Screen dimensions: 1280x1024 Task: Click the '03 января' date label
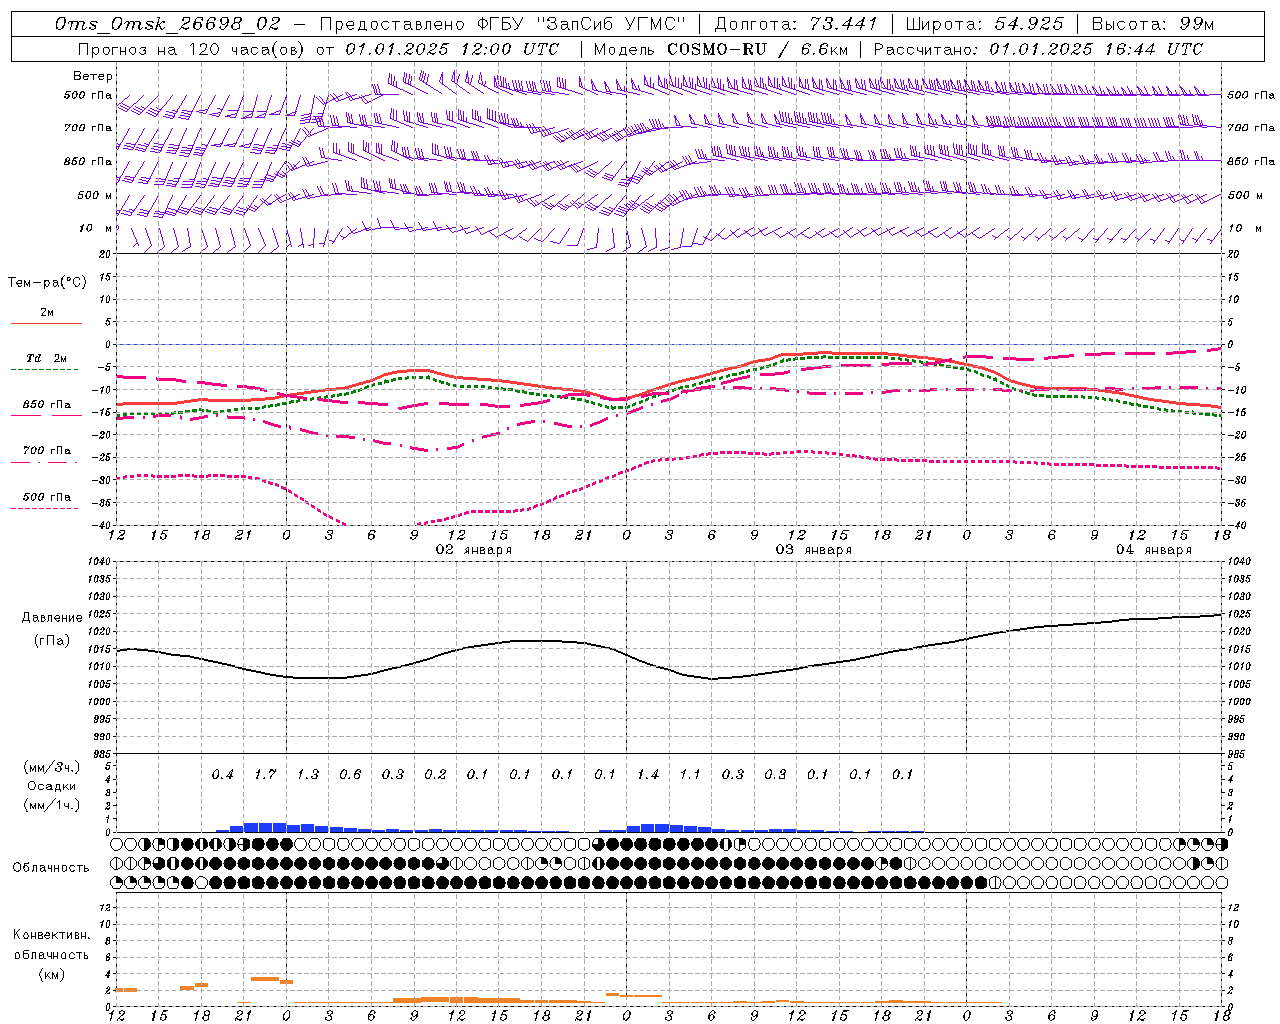[814, 550]
